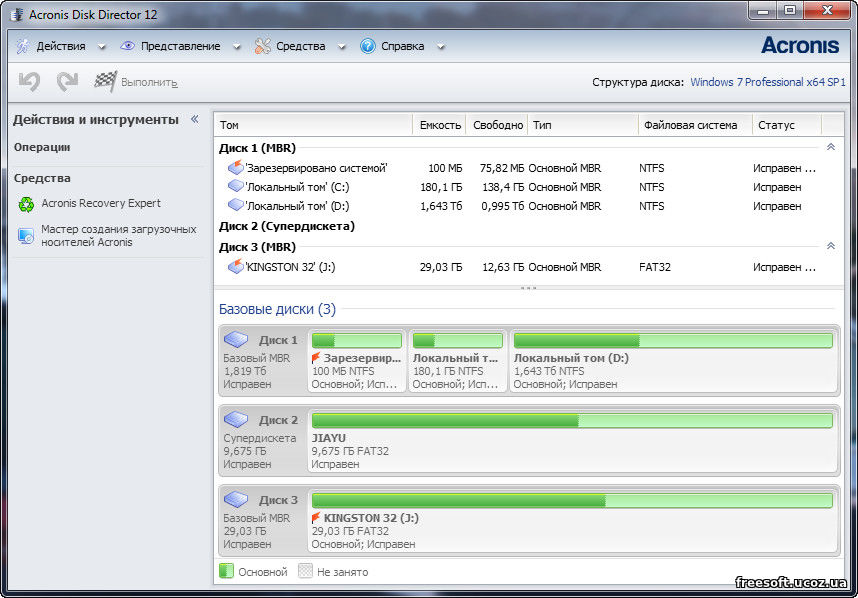Click the Операции section label

coord(42,147)
